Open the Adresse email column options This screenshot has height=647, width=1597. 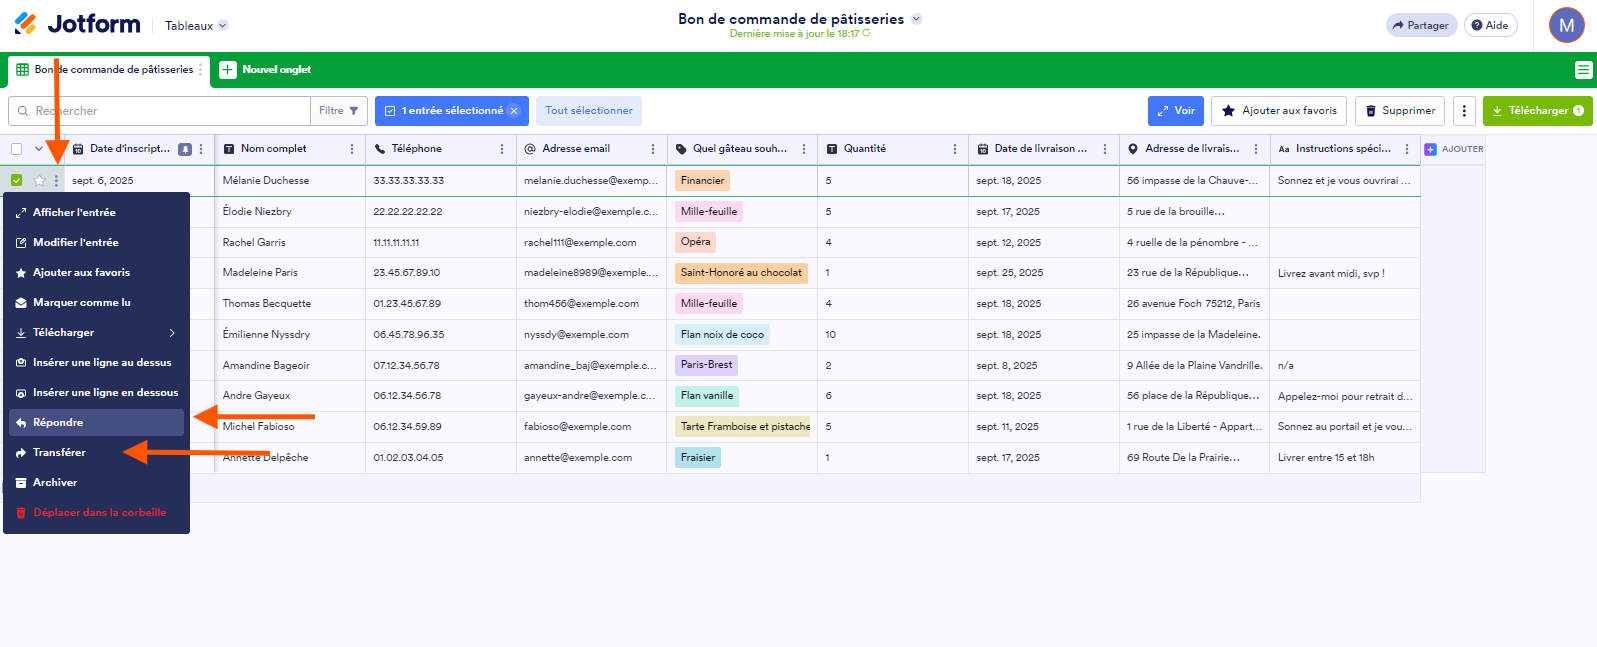[653, 149]
